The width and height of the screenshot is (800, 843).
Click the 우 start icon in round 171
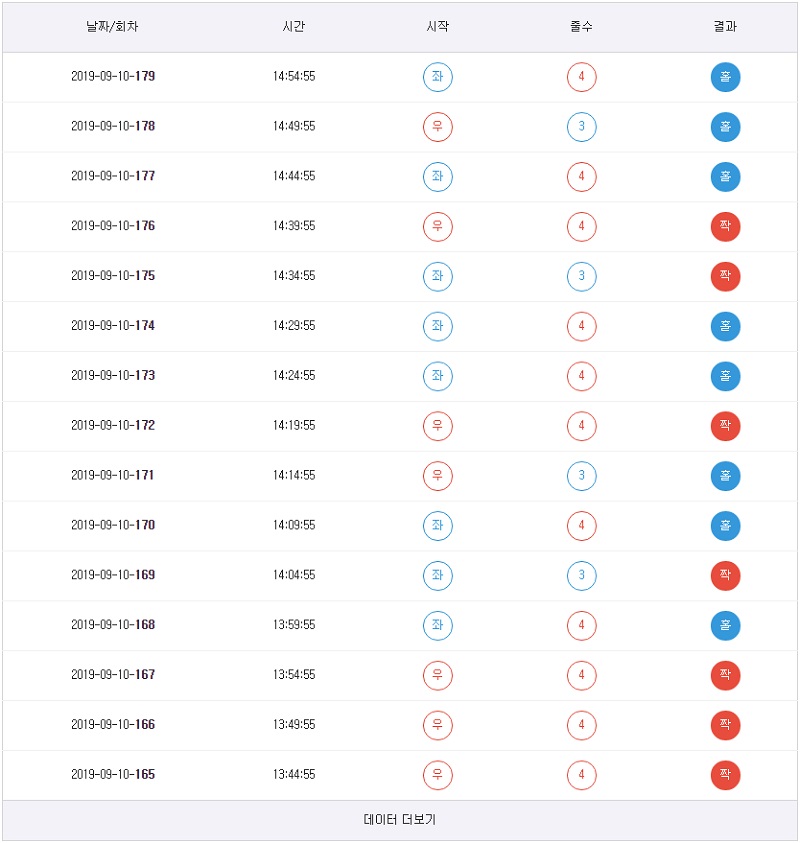click(437, 476)
